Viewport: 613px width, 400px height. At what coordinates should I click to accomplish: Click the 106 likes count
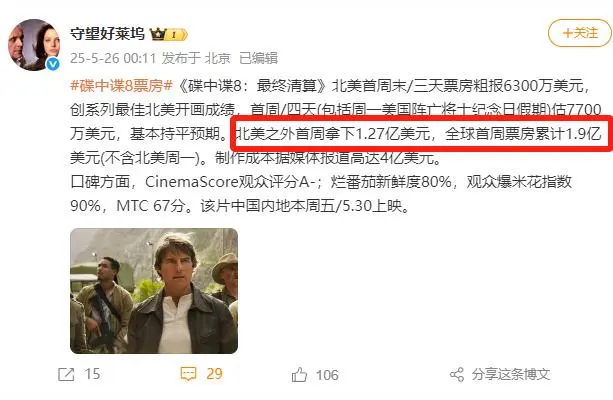point(327,375)
